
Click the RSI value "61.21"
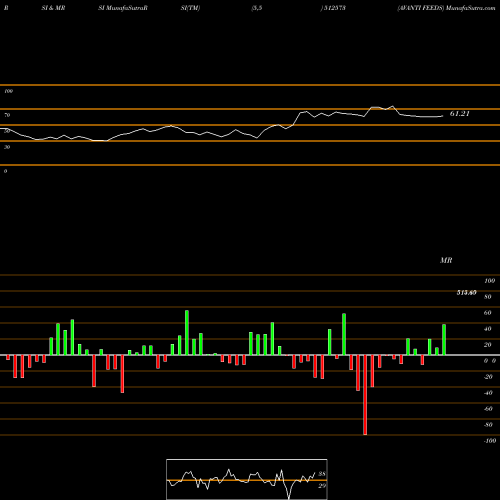(460, 114)
